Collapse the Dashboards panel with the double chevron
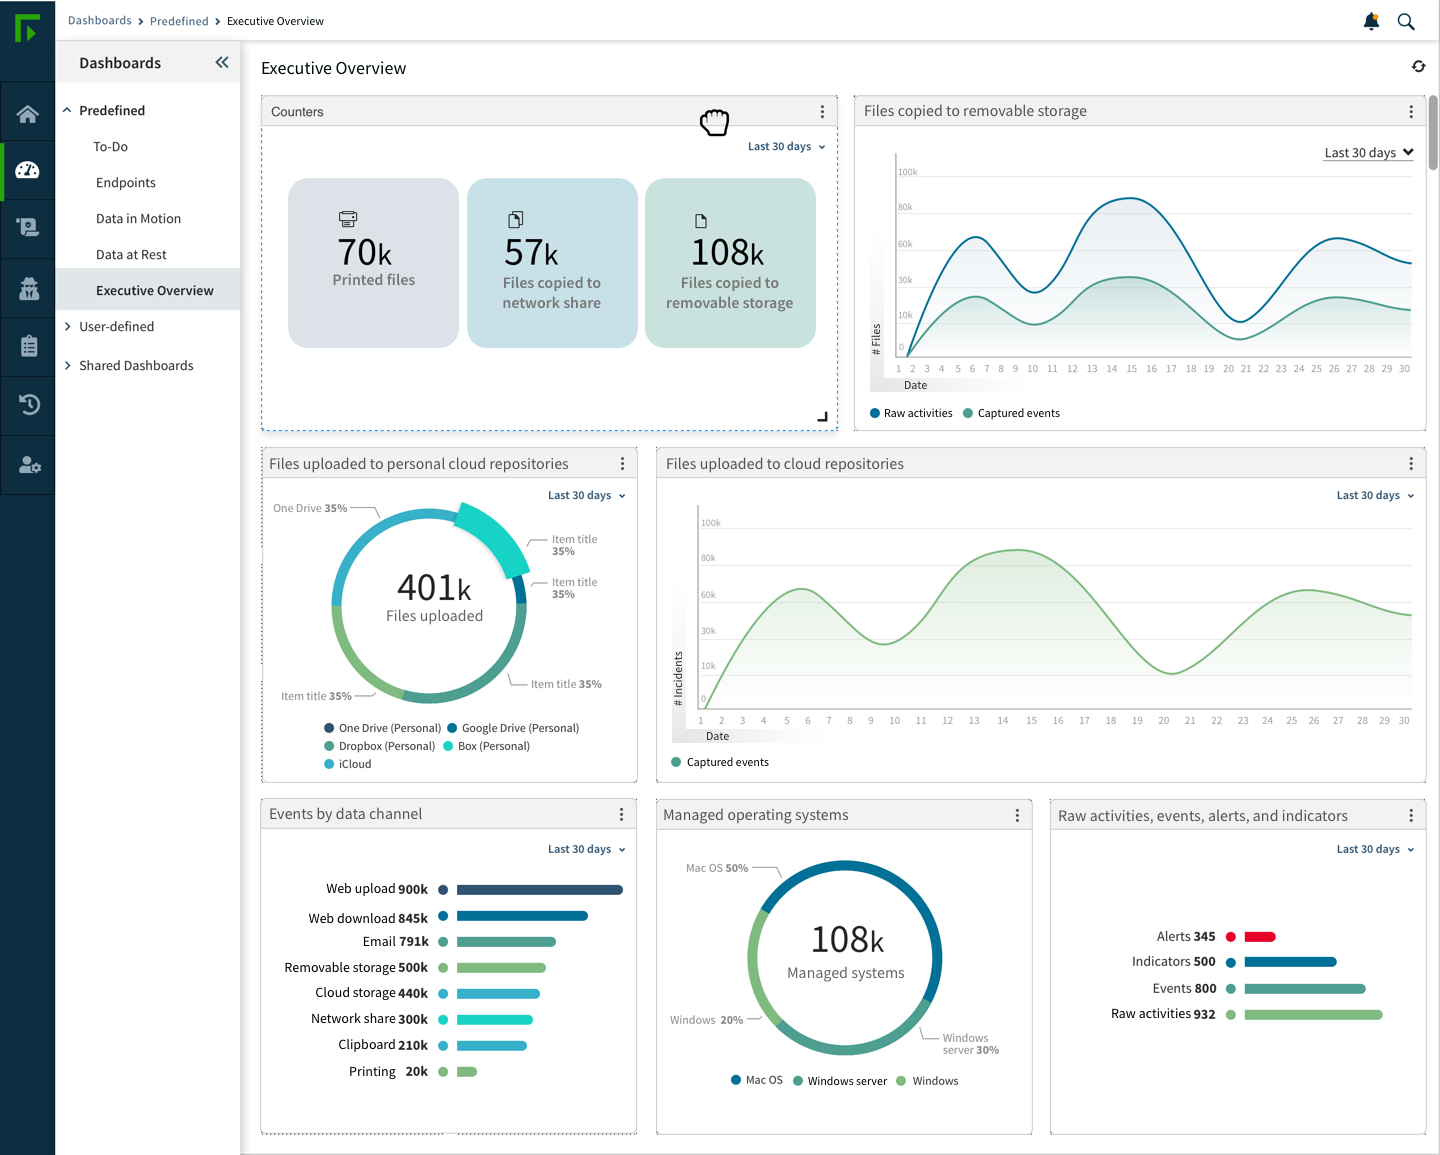This screenshot has height=1155, width=1440. 222,62
